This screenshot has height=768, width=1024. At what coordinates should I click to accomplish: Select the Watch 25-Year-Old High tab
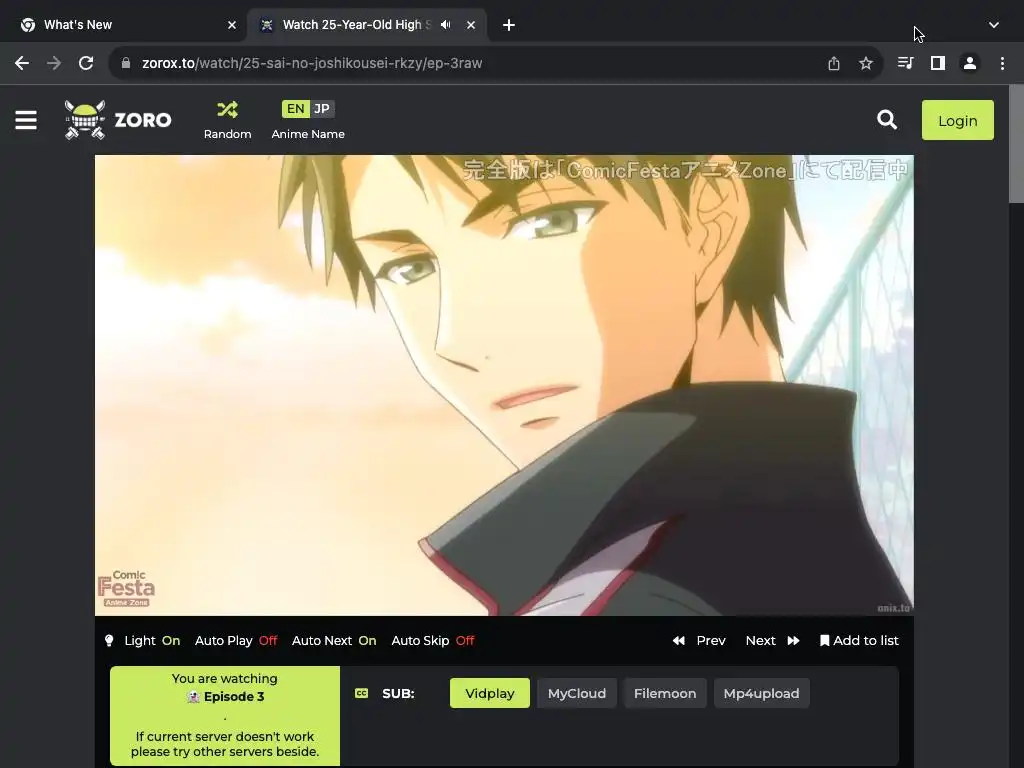click(356, 25)
